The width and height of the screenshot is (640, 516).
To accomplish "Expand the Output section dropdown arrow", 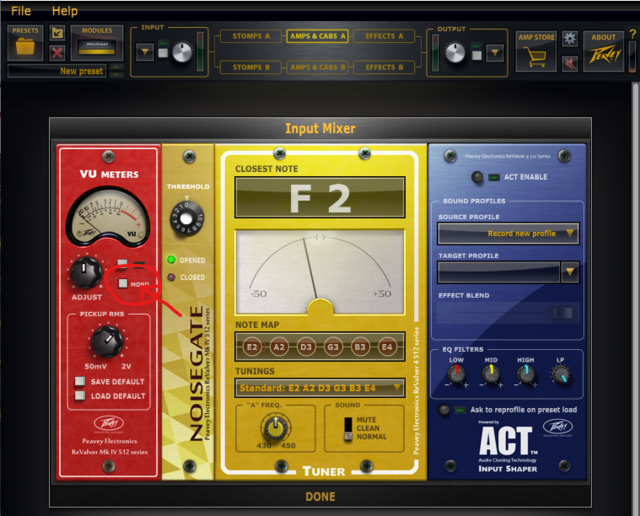I will pyautogui.click(x=495, y=53).
